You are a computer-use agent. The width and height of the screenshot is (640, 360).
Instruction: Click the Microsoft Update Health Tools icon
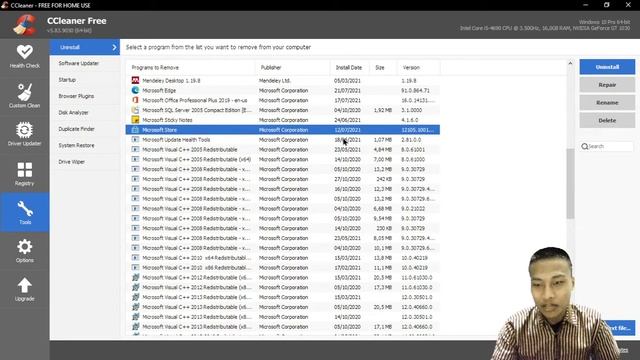coord(135,140)
